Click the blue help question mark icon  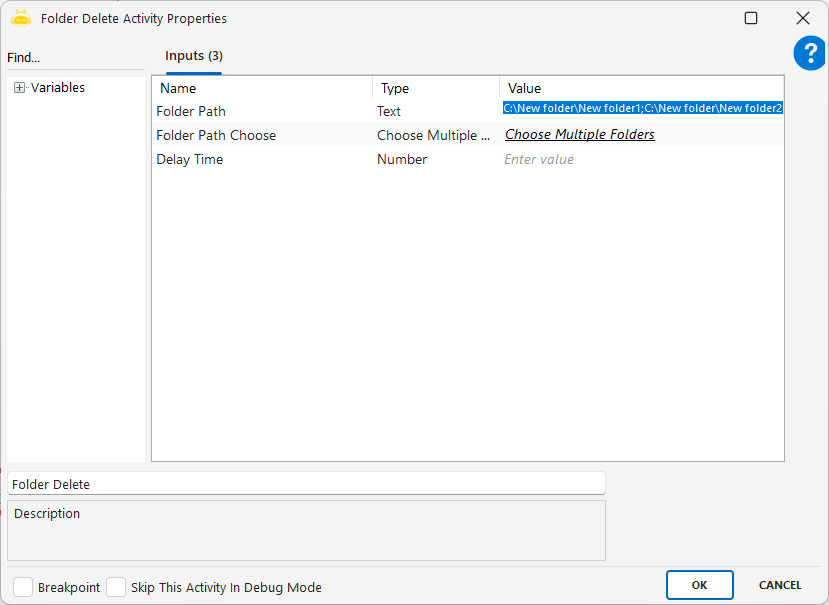(809, 53)
